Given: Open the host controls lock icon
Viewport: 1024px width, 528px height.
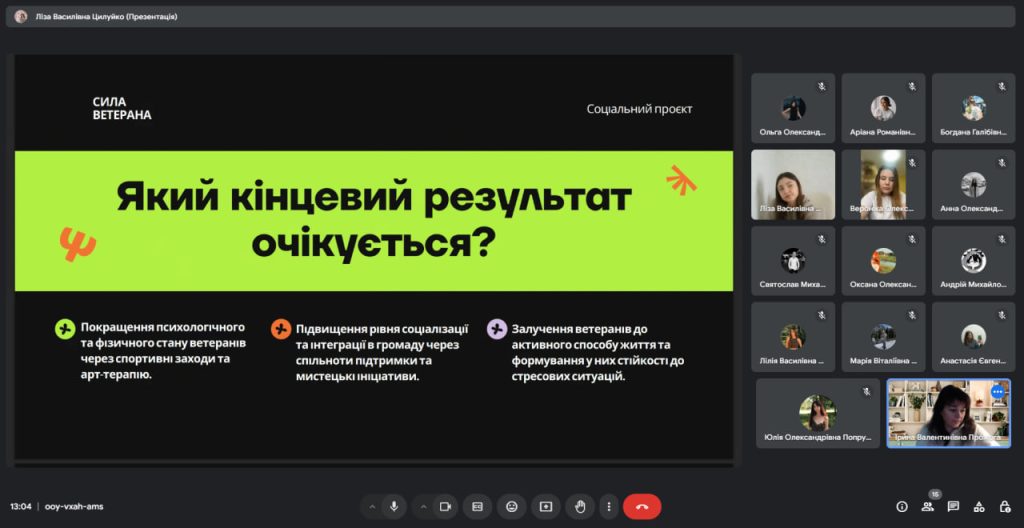Looking at the screenshot, I should click(x=1004, y=507).
